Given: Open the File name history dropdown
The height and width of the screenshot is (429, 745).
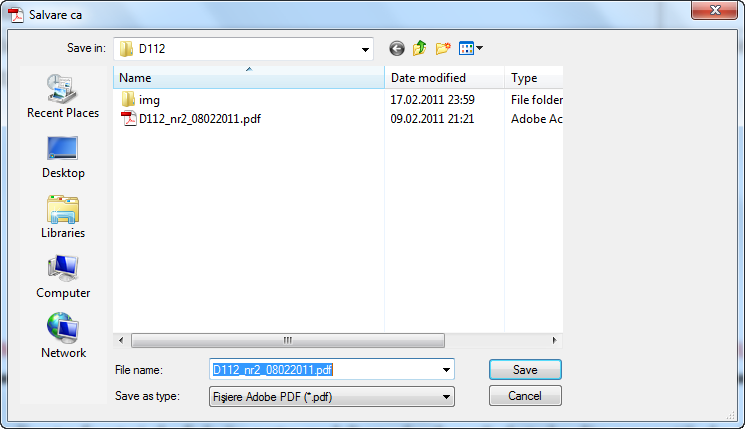Looking at the screenshot, I should tap(446, 370).
